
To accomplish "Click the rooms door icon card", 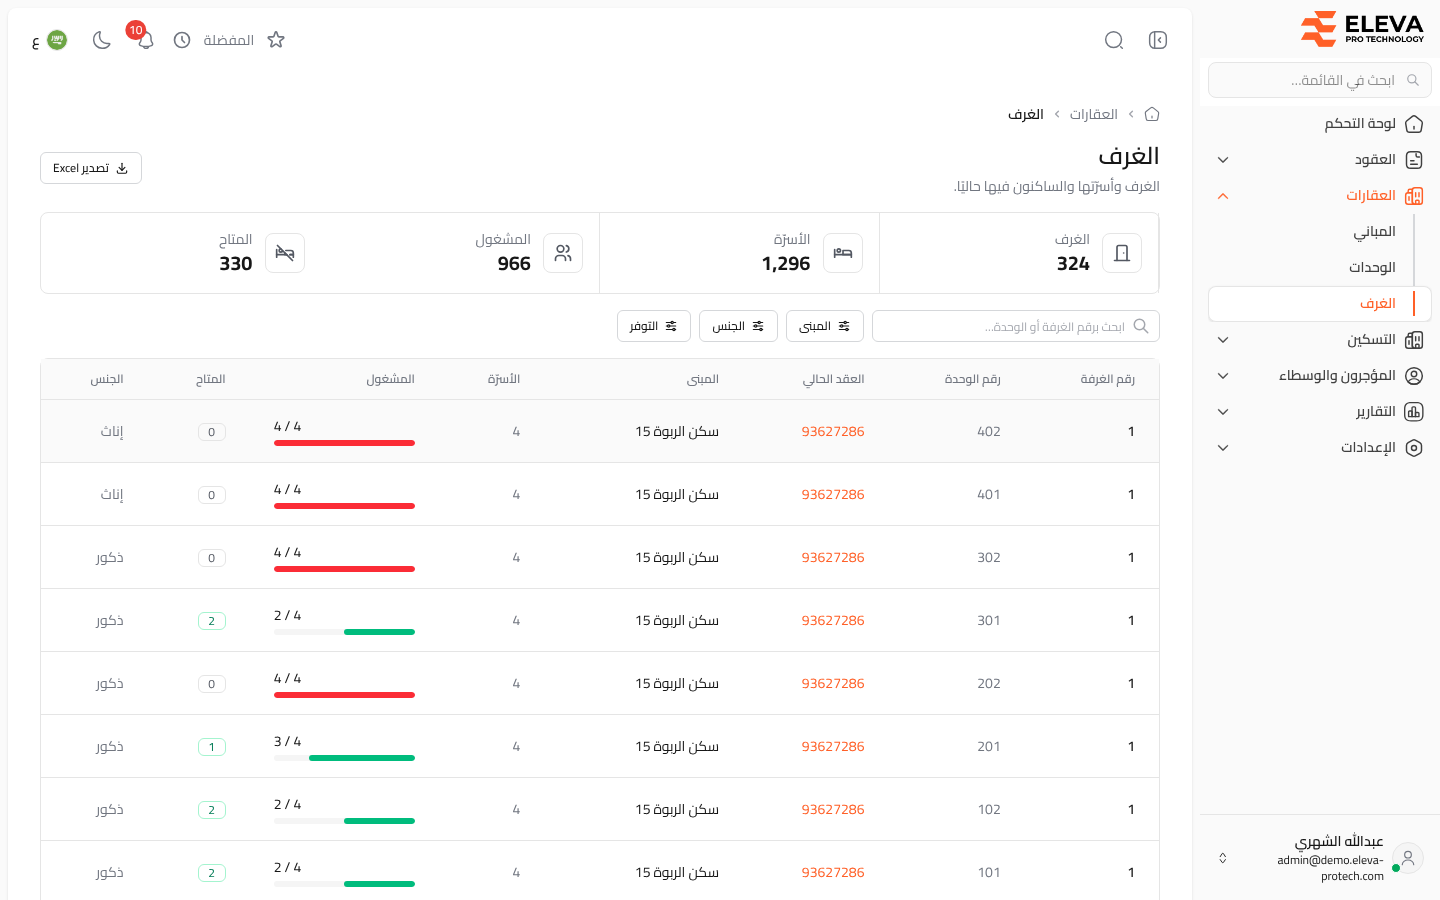I will point(1122,253).
